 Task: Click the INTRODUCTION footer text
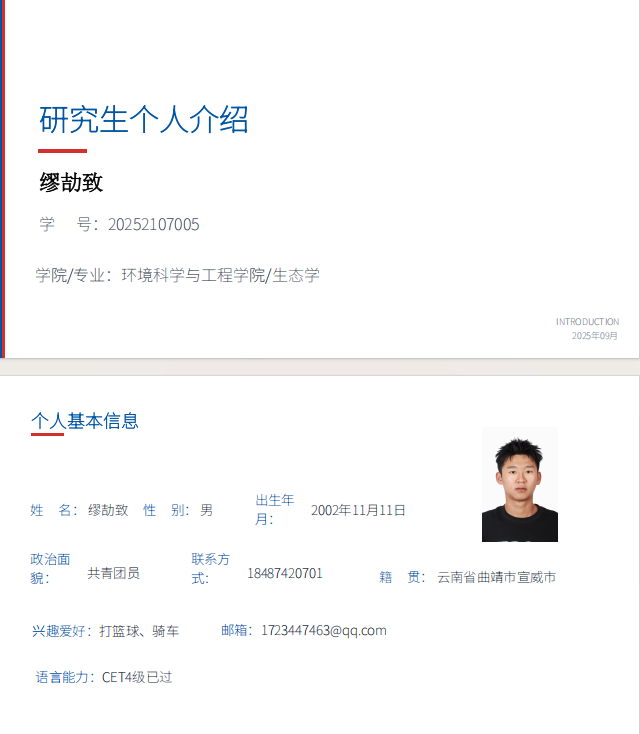(587, 321)
